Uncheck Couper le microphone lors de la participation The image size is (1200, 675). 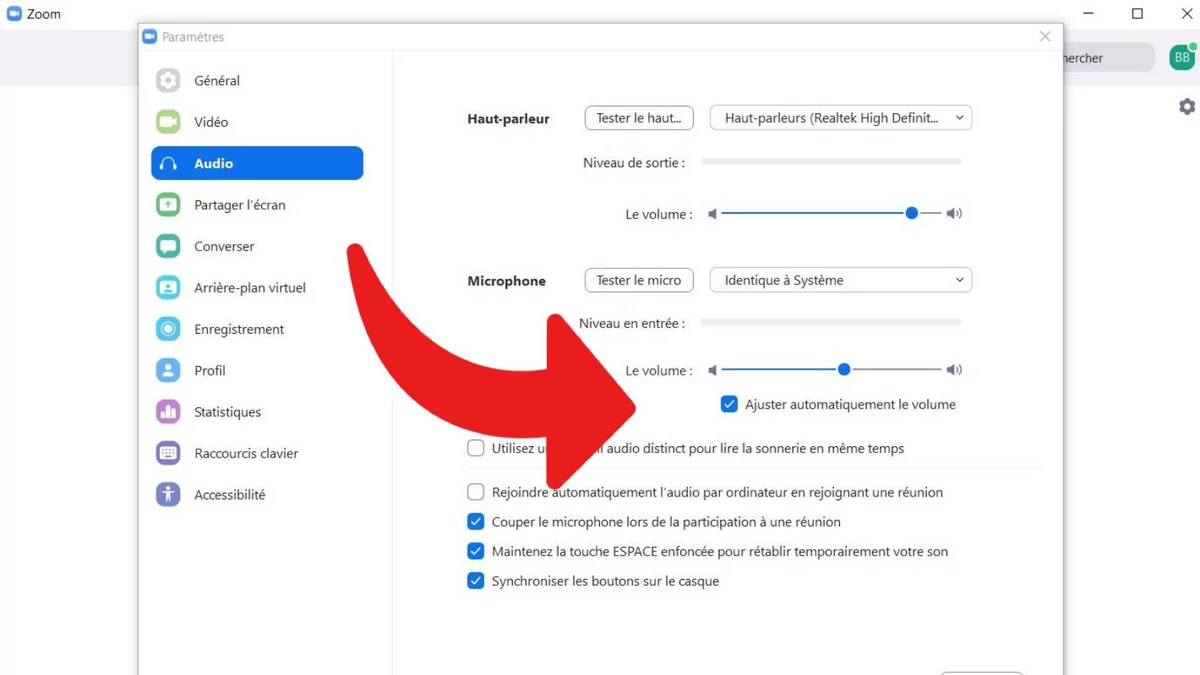[x=476, y=522]
